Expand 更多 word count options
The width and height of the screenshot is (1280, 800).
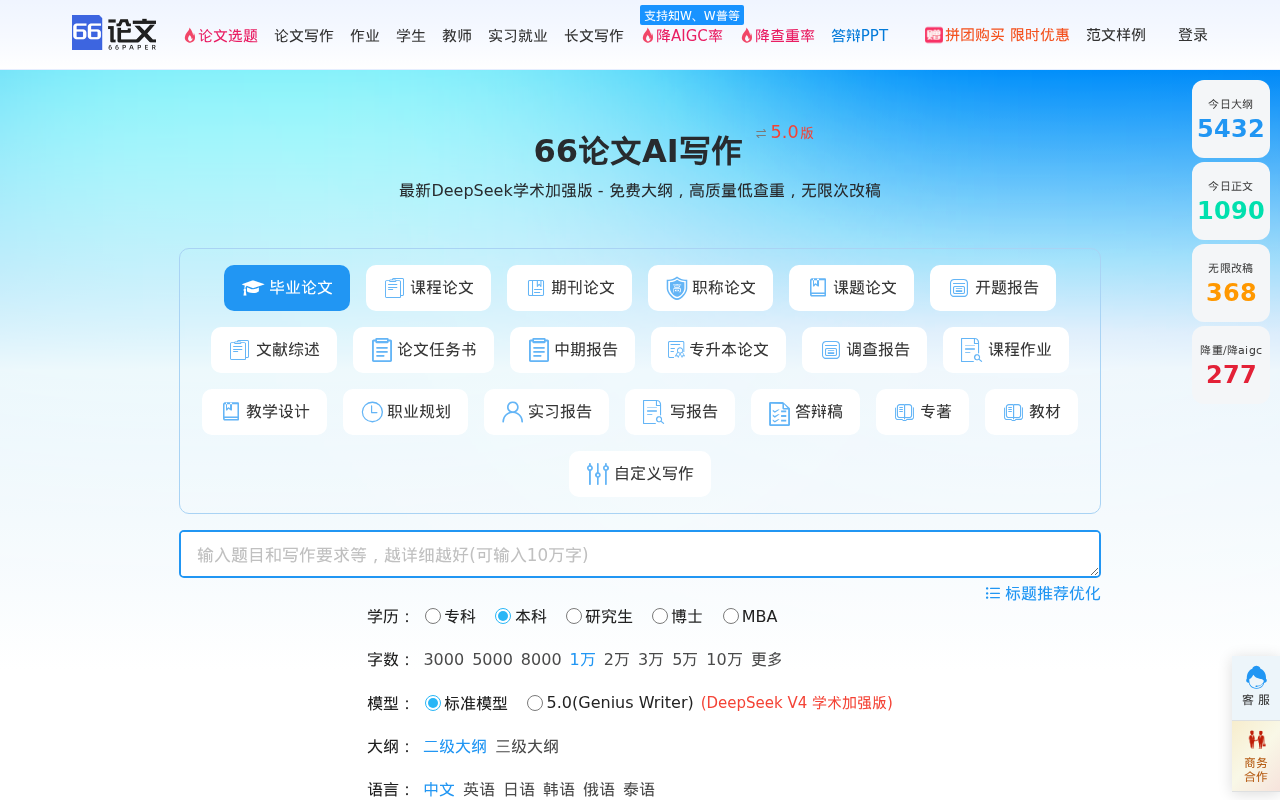coord(767,660)
